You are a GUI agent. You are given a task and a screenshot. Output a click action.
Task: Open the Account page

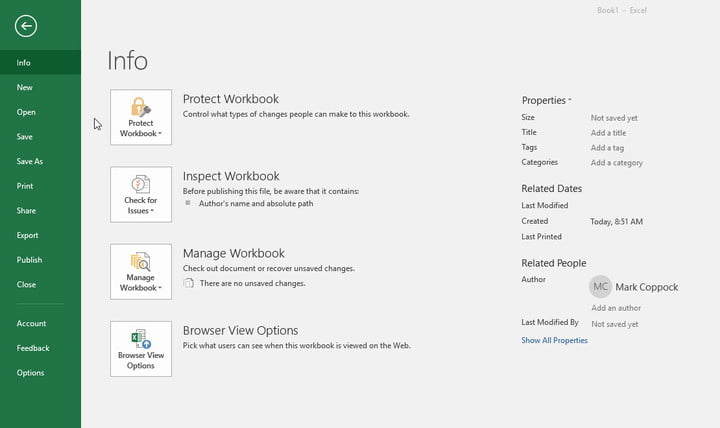point(31,323)
